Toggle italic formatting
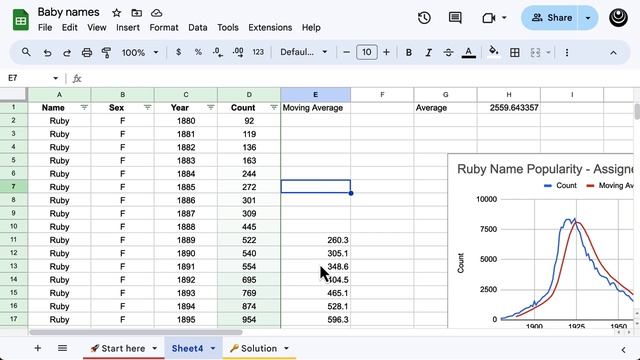The width and height of the screenshot is (640, 360). [x=429, y=53]
